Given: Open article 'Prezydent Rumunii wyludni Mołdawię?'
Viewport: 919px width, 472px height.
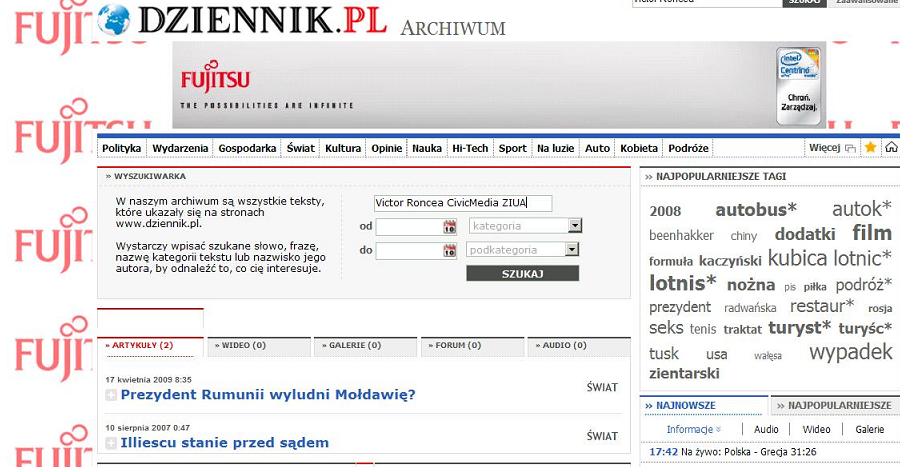Looking at the screenshot, I should [268, 395].
